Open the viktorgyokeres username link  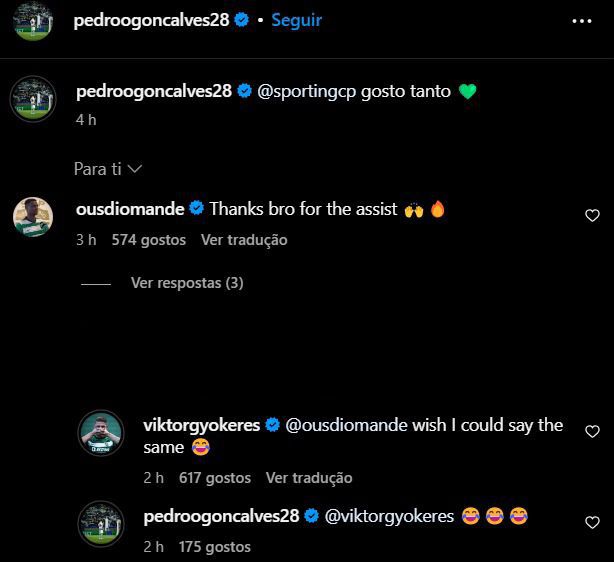coord(201,425)
